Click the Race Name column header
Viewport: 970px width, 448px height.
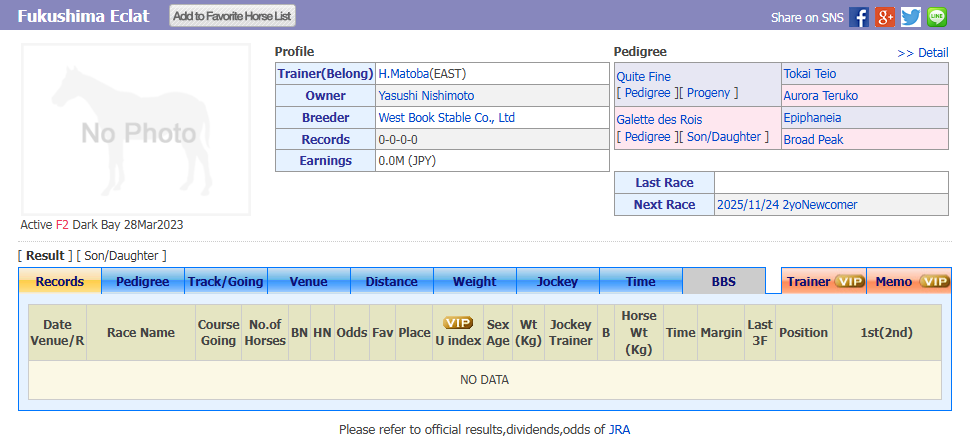pyautogui.click(x=141, y=332)
